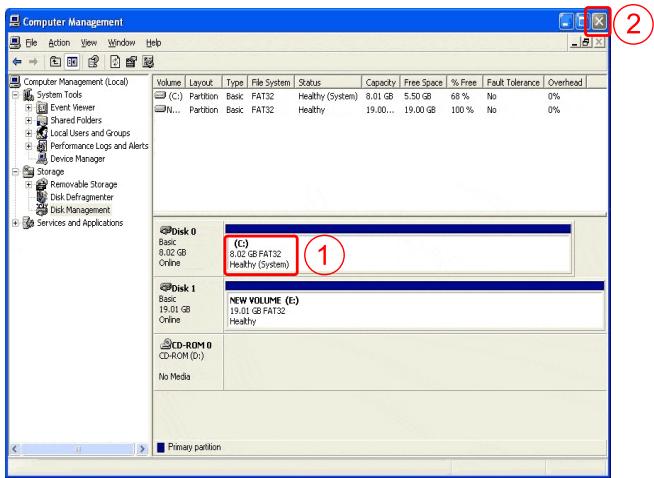The width and height of the screenshot is (654, 478).
Task: Click the Computer Management title bar icon
Action: [x=15, y=21]
